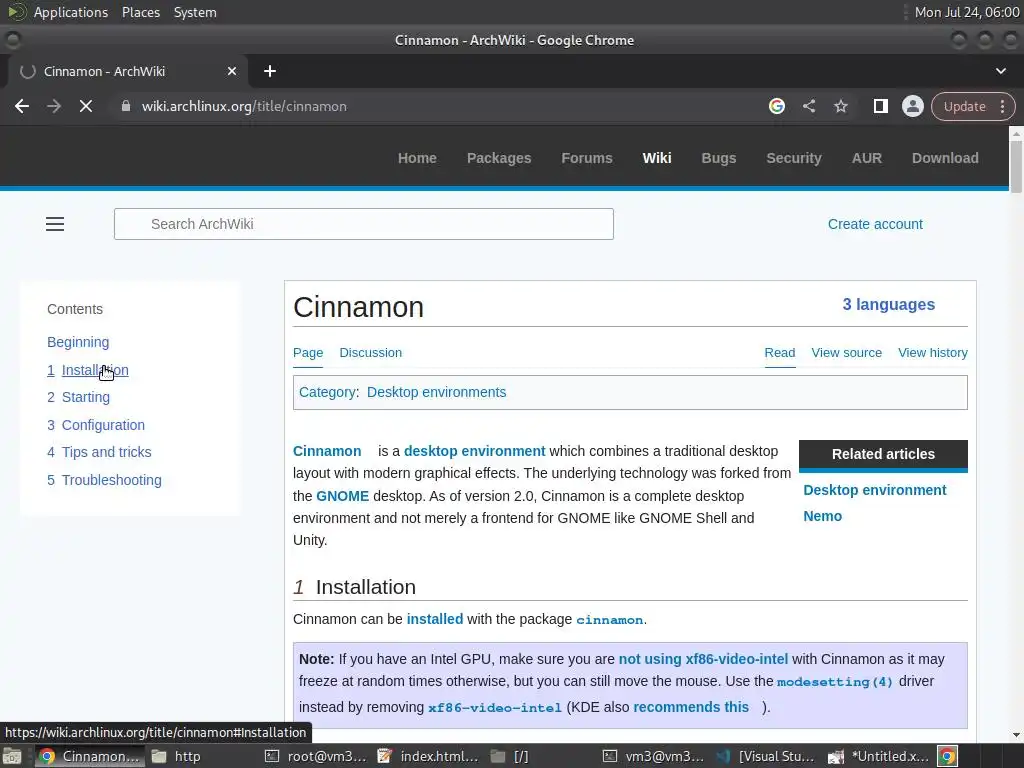Open the Chrome side panel icon
The height and width of the screenshot is (768, 1024).
click(880, 106)
